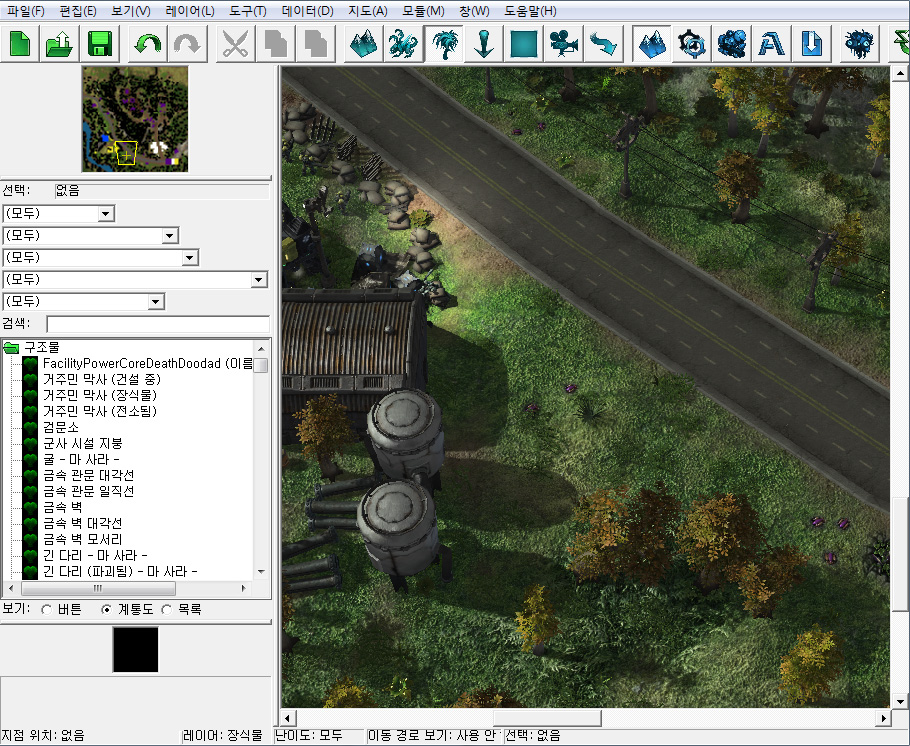Open the 파일(F) menu
910x746 pixels.
point(26,11)
